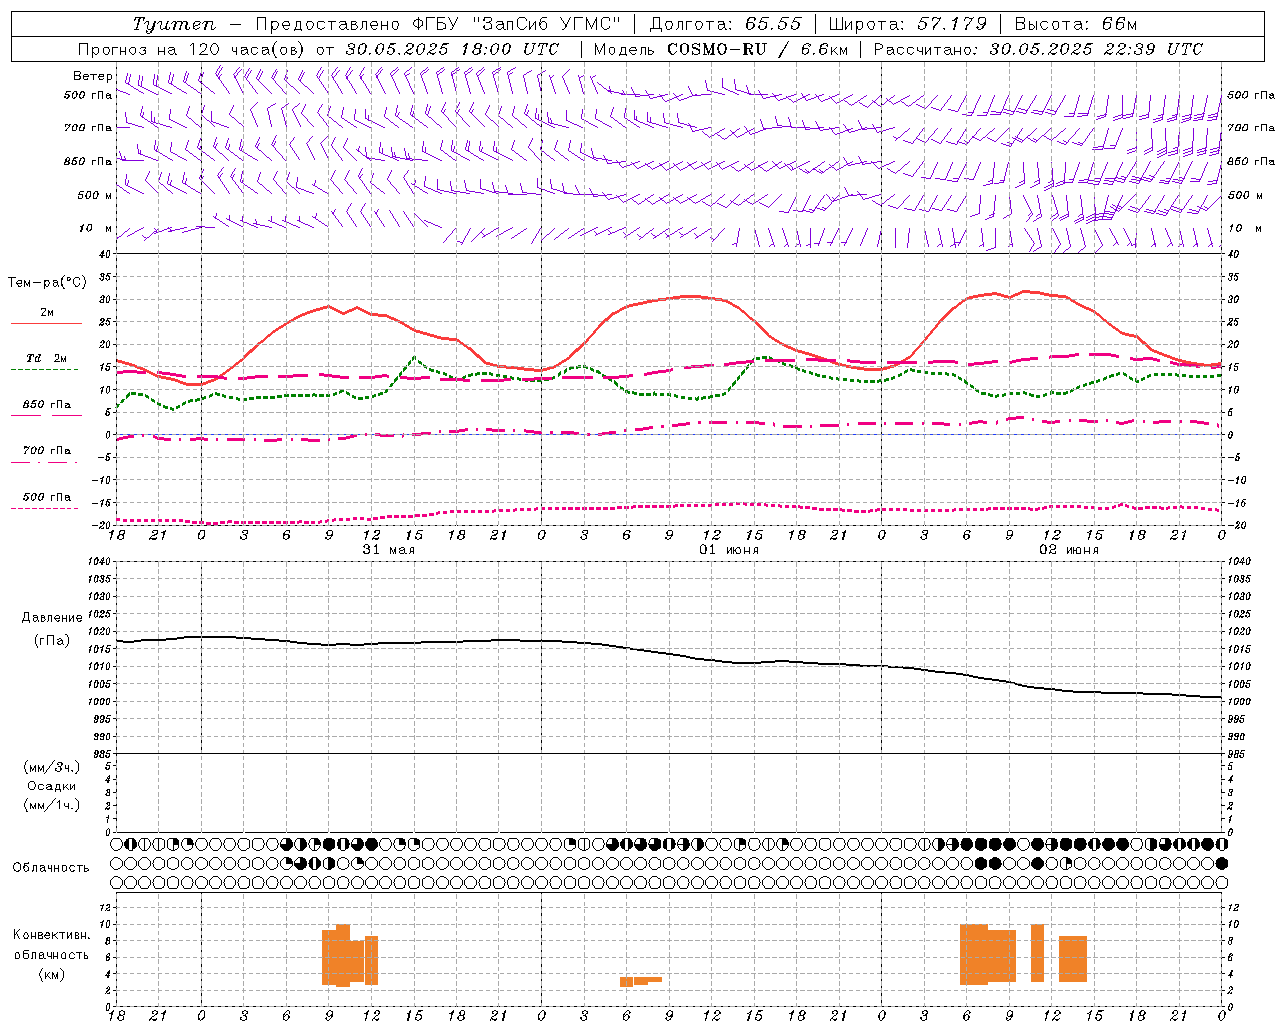Screen dimensions: 1280x1024
Task: Click the "Ветер" wind panel label
Action: pyautogui.click(x=93, y=76)
